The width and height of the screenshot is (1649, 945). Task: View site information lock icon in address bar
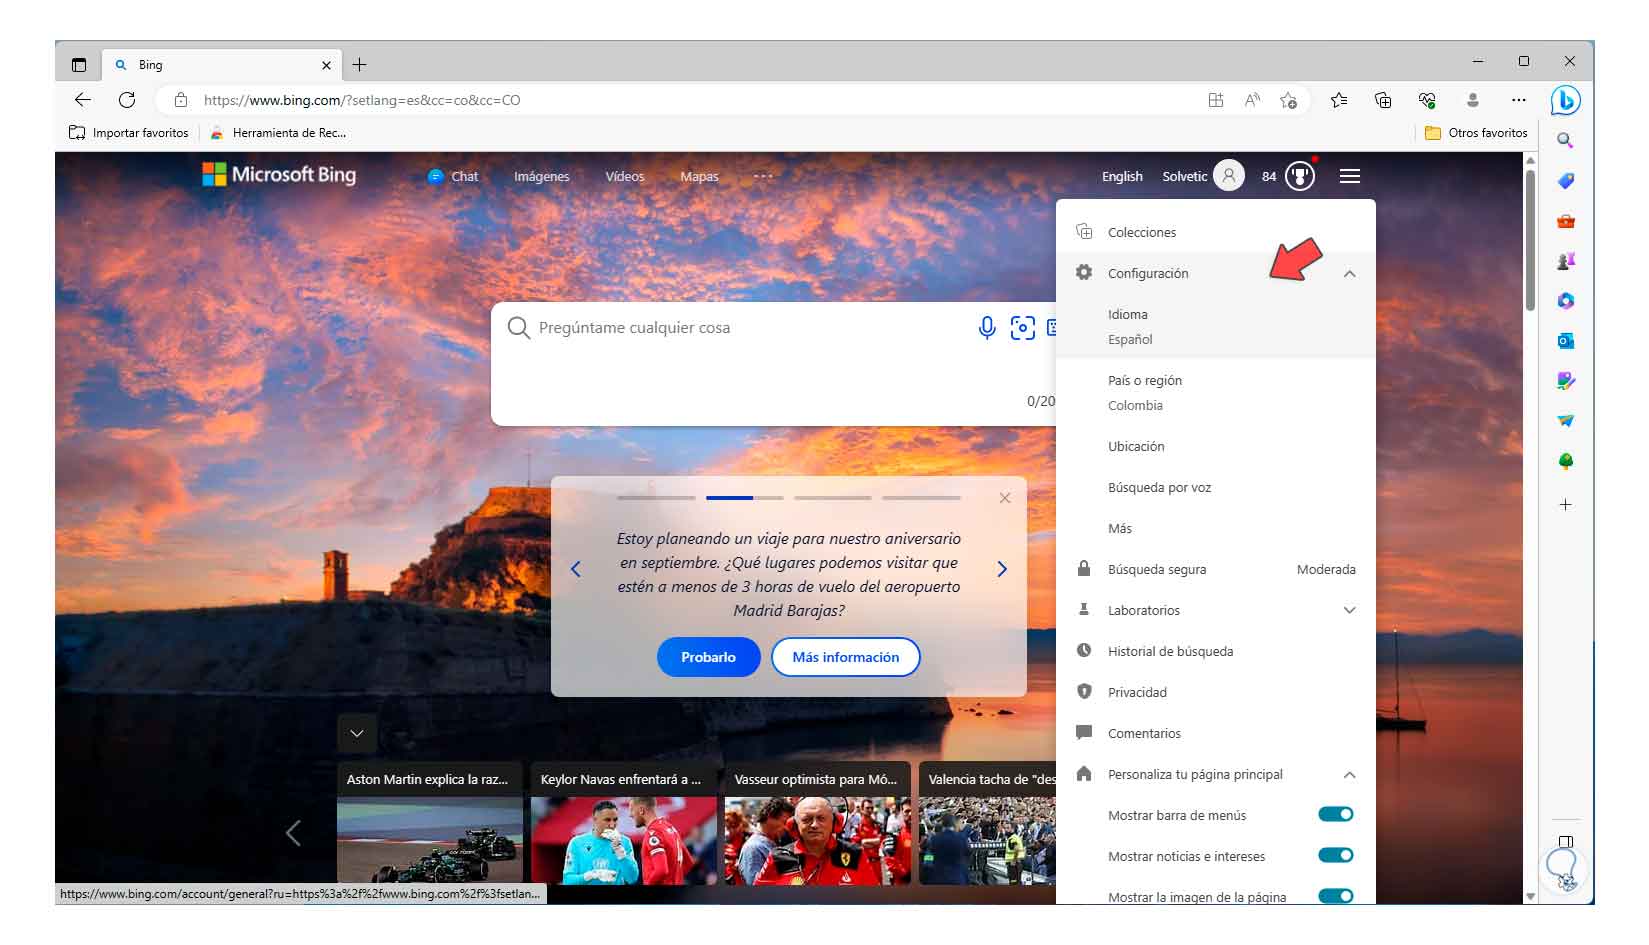pyautogui.click(x=181, y=100)
